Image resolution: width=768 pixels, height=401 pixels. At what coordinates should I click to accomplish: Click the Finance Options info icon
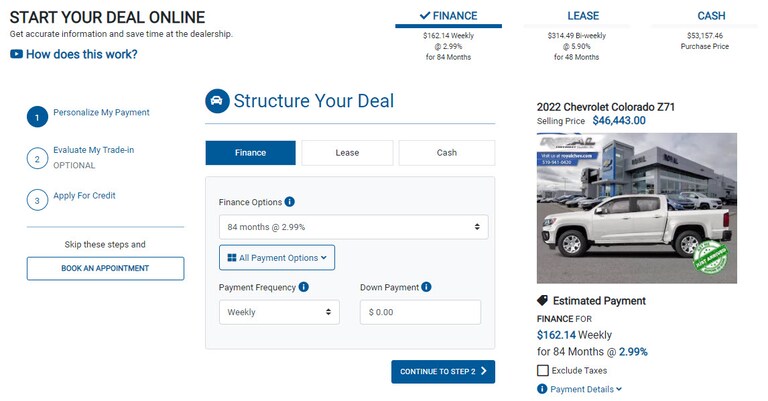[290, 202]
